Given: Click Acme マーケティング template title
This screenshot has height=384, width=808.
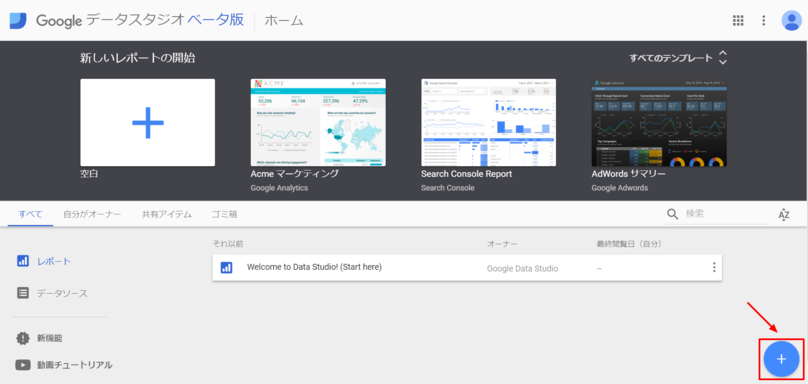Looking at the screenshot, I should click(295, 174).
